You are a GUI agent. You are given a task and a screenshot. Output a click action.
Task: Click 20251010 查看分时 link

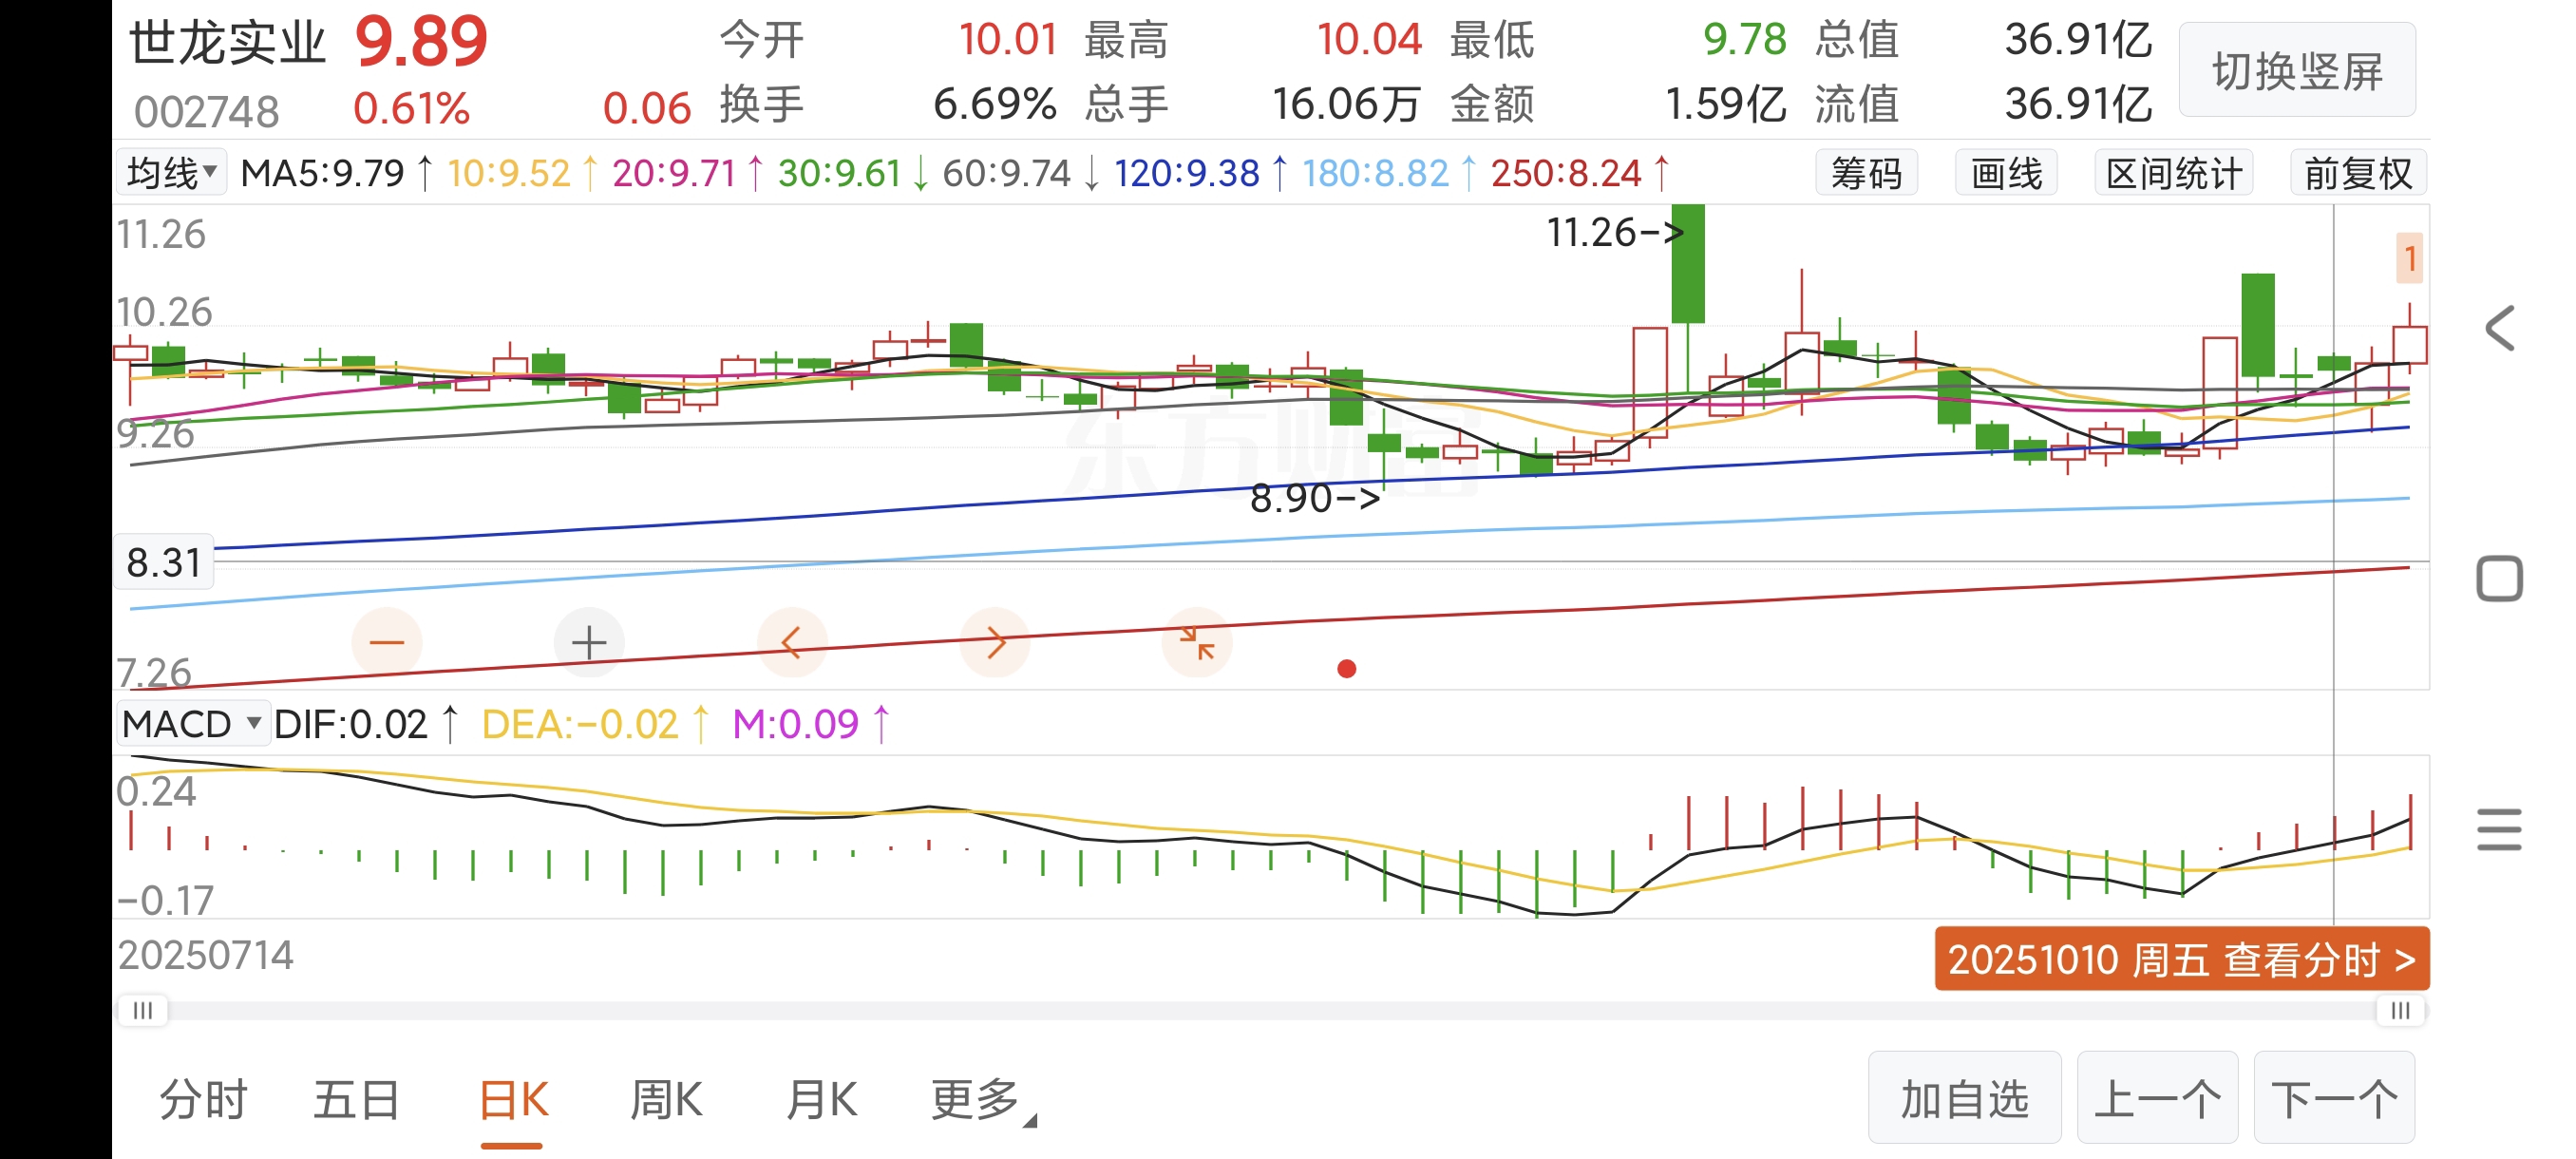(2181, 959)
